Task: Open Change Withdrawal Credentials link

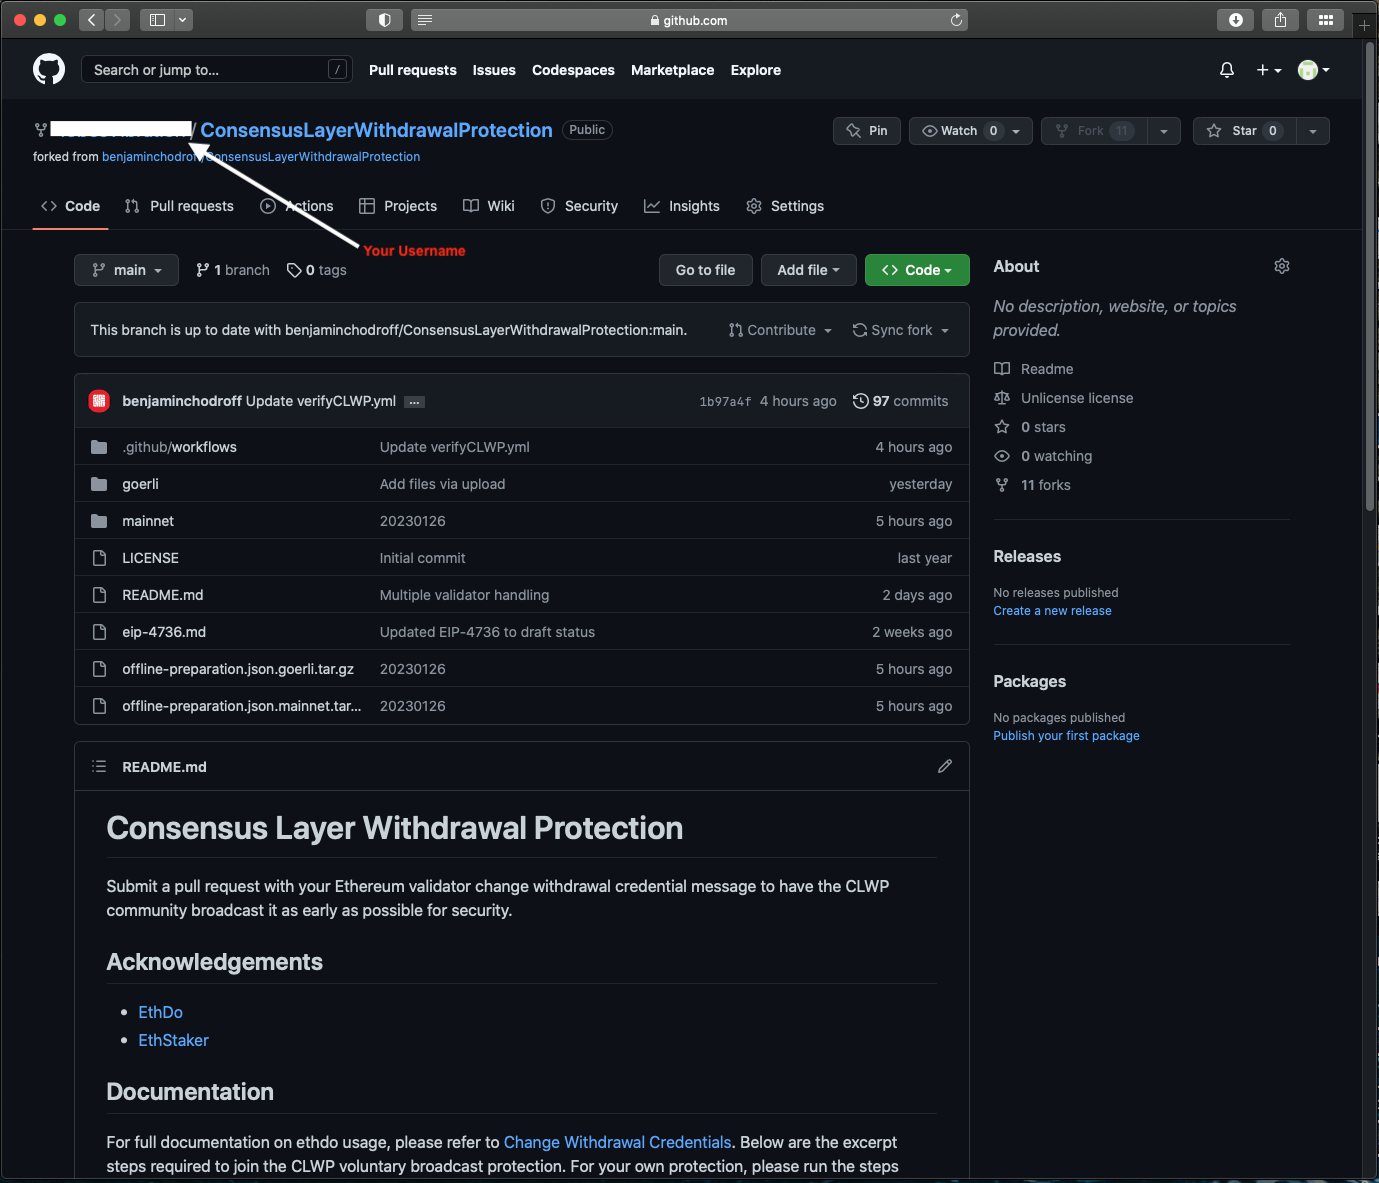Action: [617, 1142]
